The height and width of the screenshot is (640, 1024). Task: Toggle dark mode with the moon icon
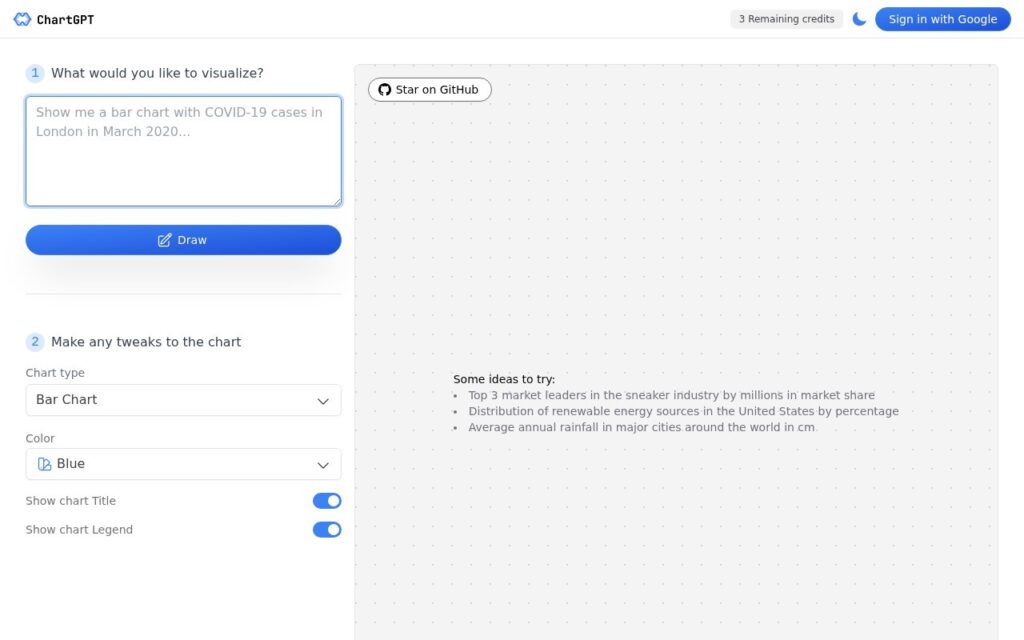pos(859,19)
